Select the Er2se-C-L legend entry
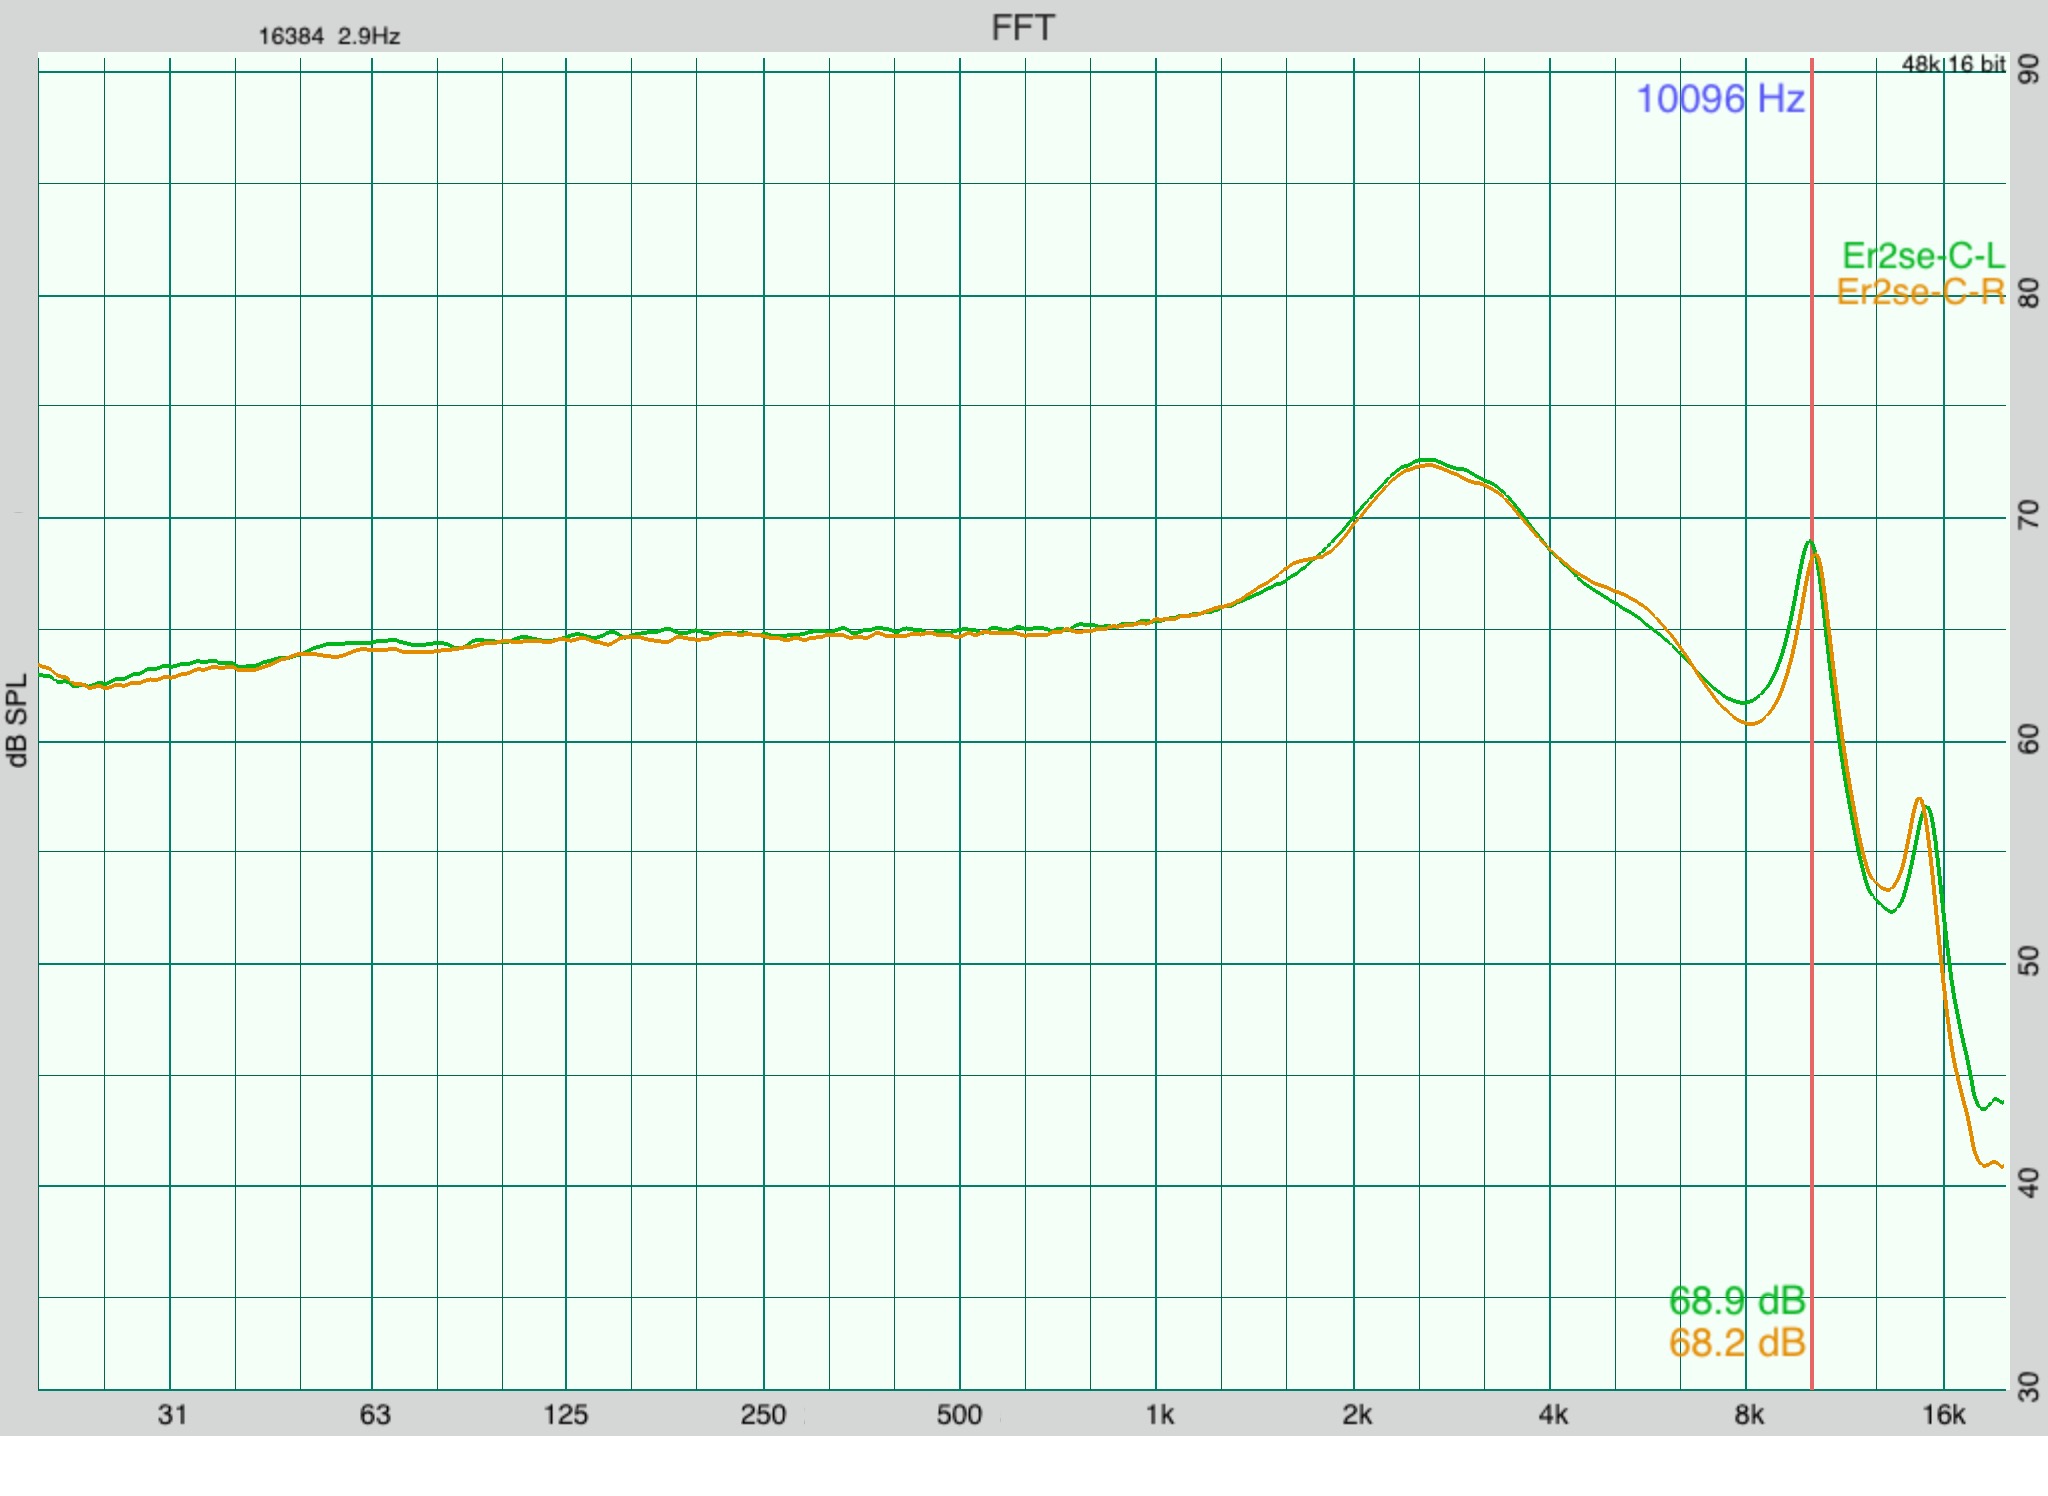Image resolution: width=2048 pixels, height=1496 pixels. (1923, 256)
